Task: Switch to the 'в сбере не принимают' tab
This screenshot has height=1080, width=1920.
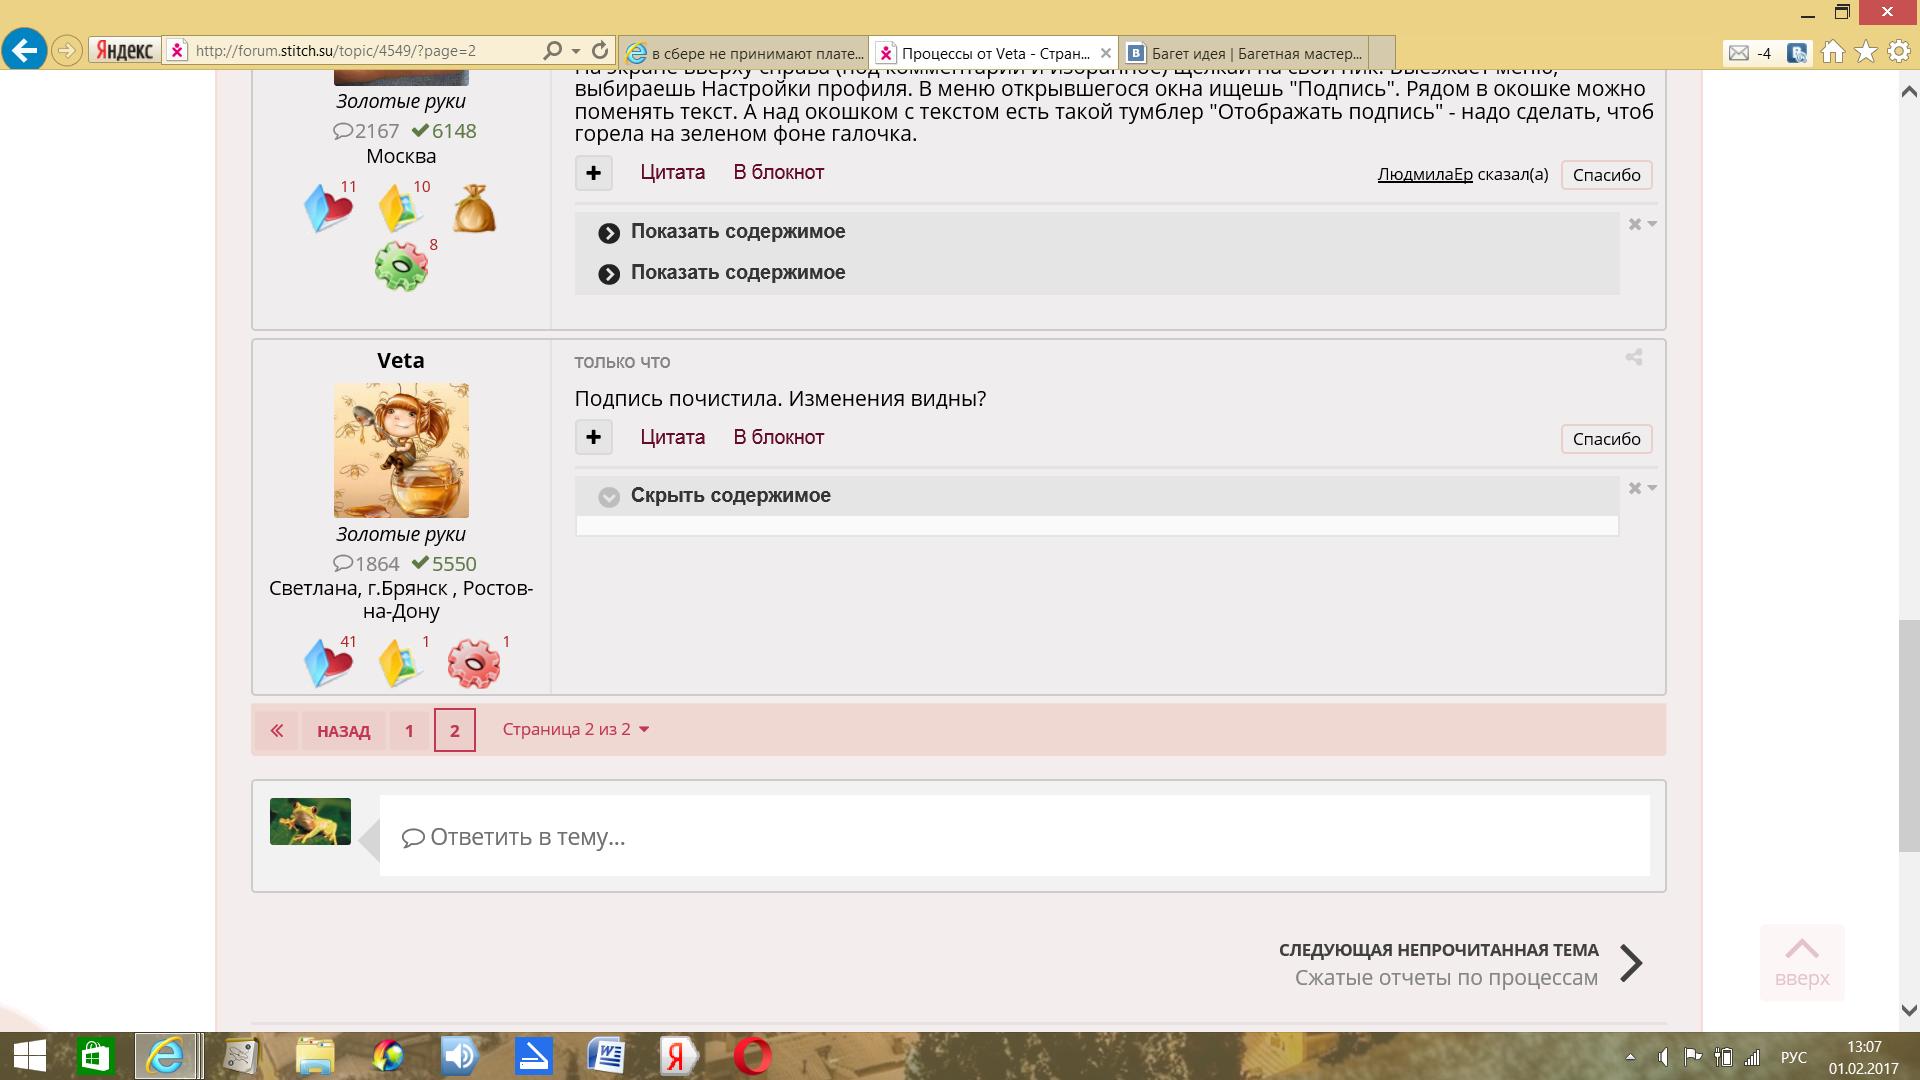Action: [745, 53]
